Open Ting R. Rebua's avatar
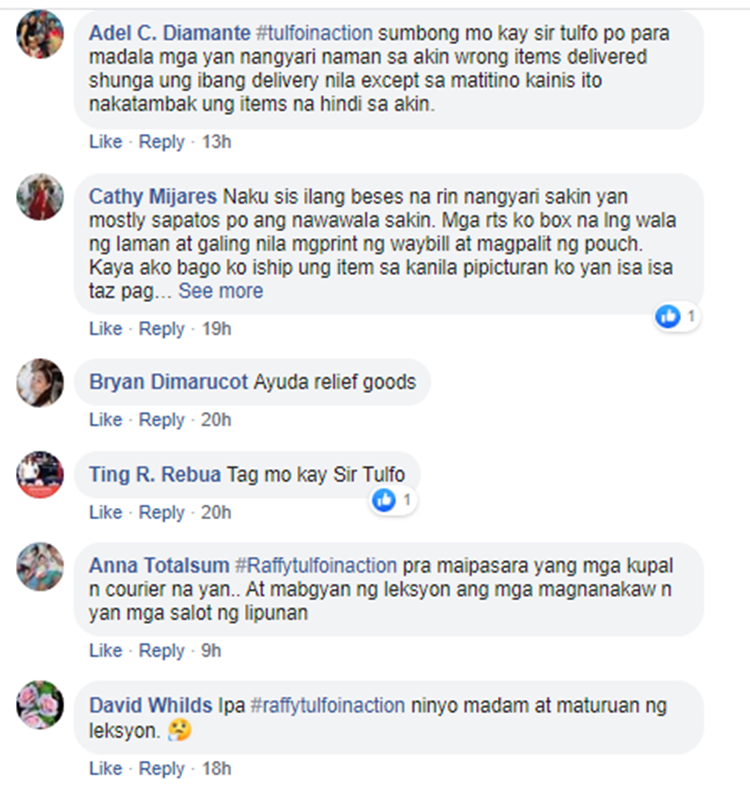Viewport: 750px width, 792px height. (x=40, y=475)
